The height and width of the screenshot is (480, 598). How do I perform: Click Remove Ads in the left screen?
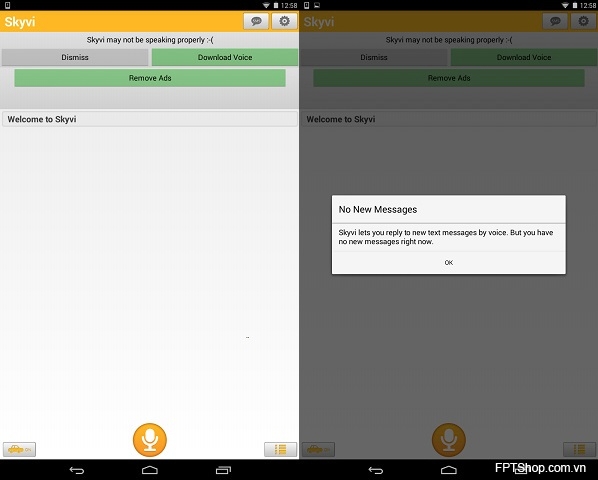click(150, 78)
